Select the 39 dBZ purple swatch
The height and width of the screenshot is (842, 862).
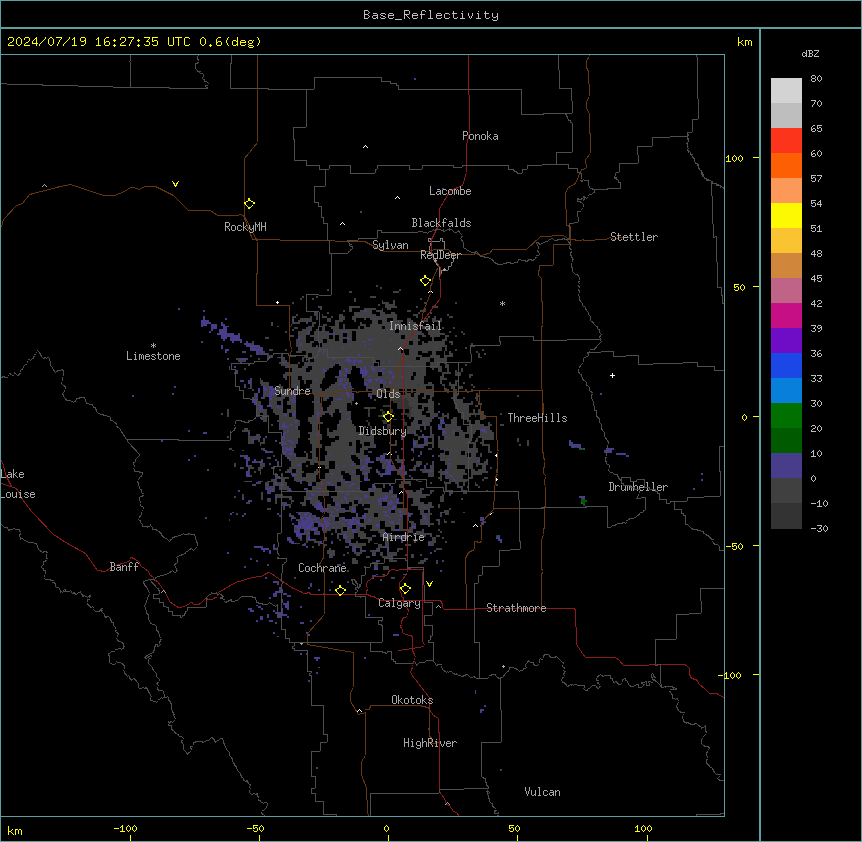(x=786, y=341)
